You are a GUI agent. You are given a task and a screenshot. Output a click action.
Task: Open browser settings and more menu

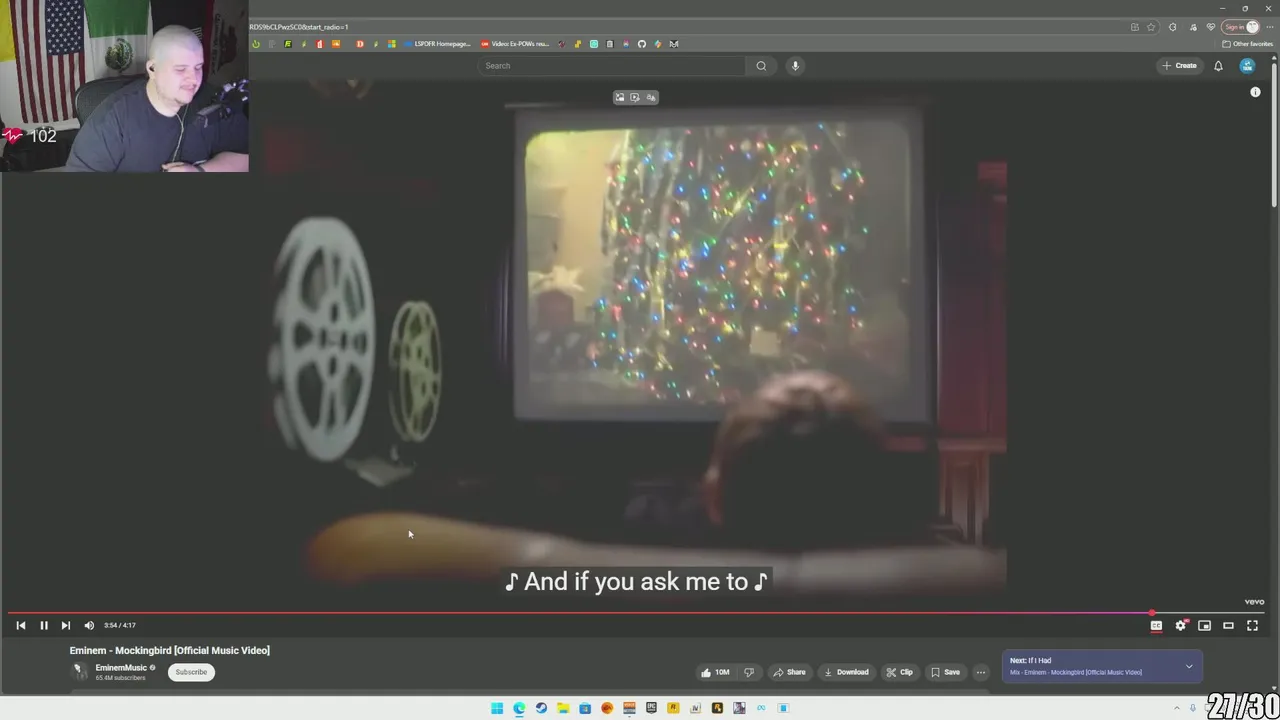click(1270, 27)
